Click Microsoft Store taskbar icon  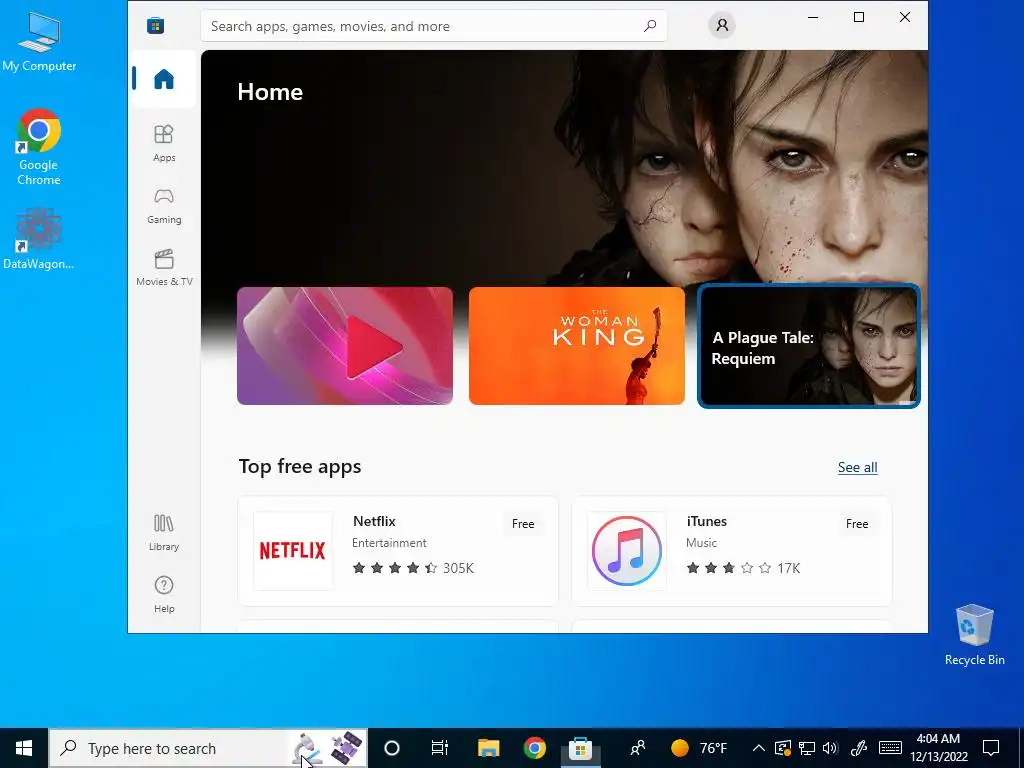point(580,748)
